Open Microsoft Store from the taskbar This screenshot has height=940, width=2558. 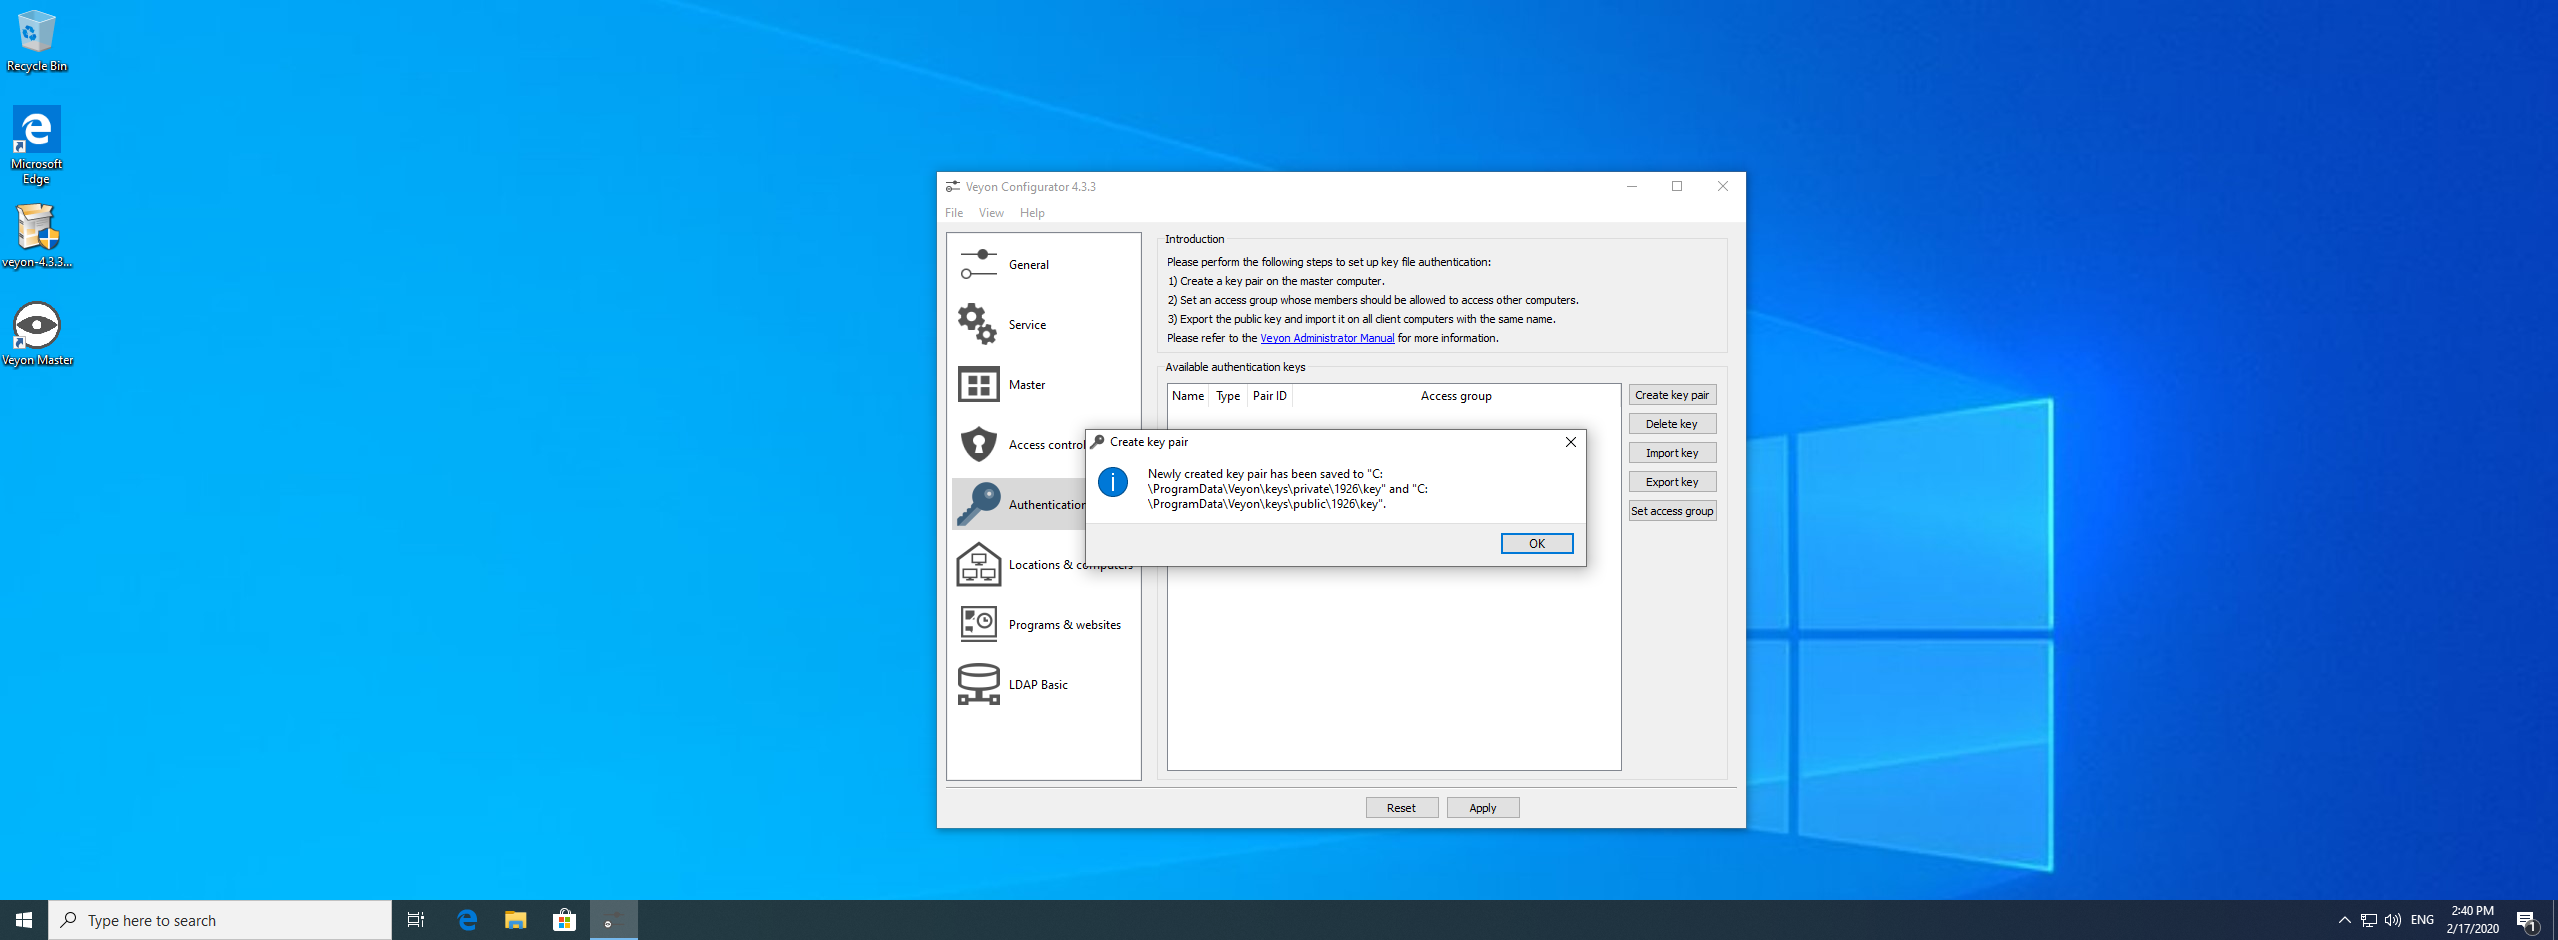coord(565,920)
